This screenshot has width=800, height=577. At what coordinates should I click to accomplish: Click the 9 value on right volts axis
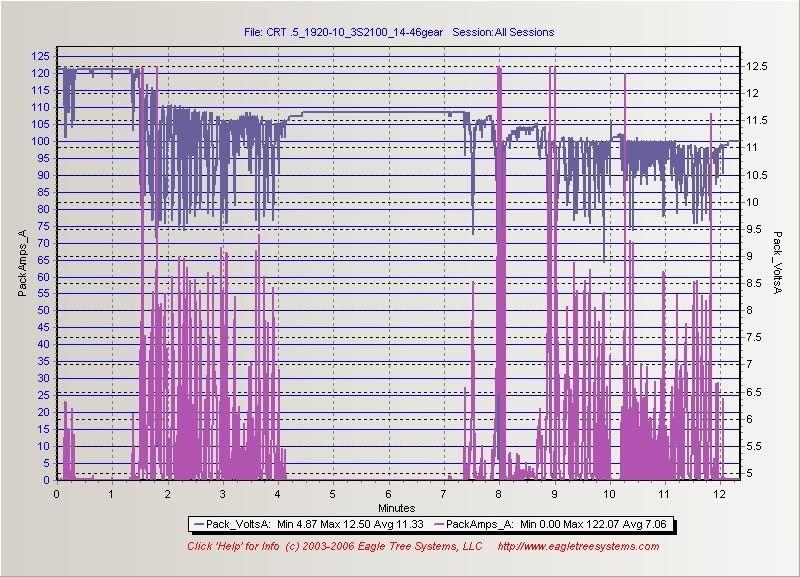(x=750, y=256)
